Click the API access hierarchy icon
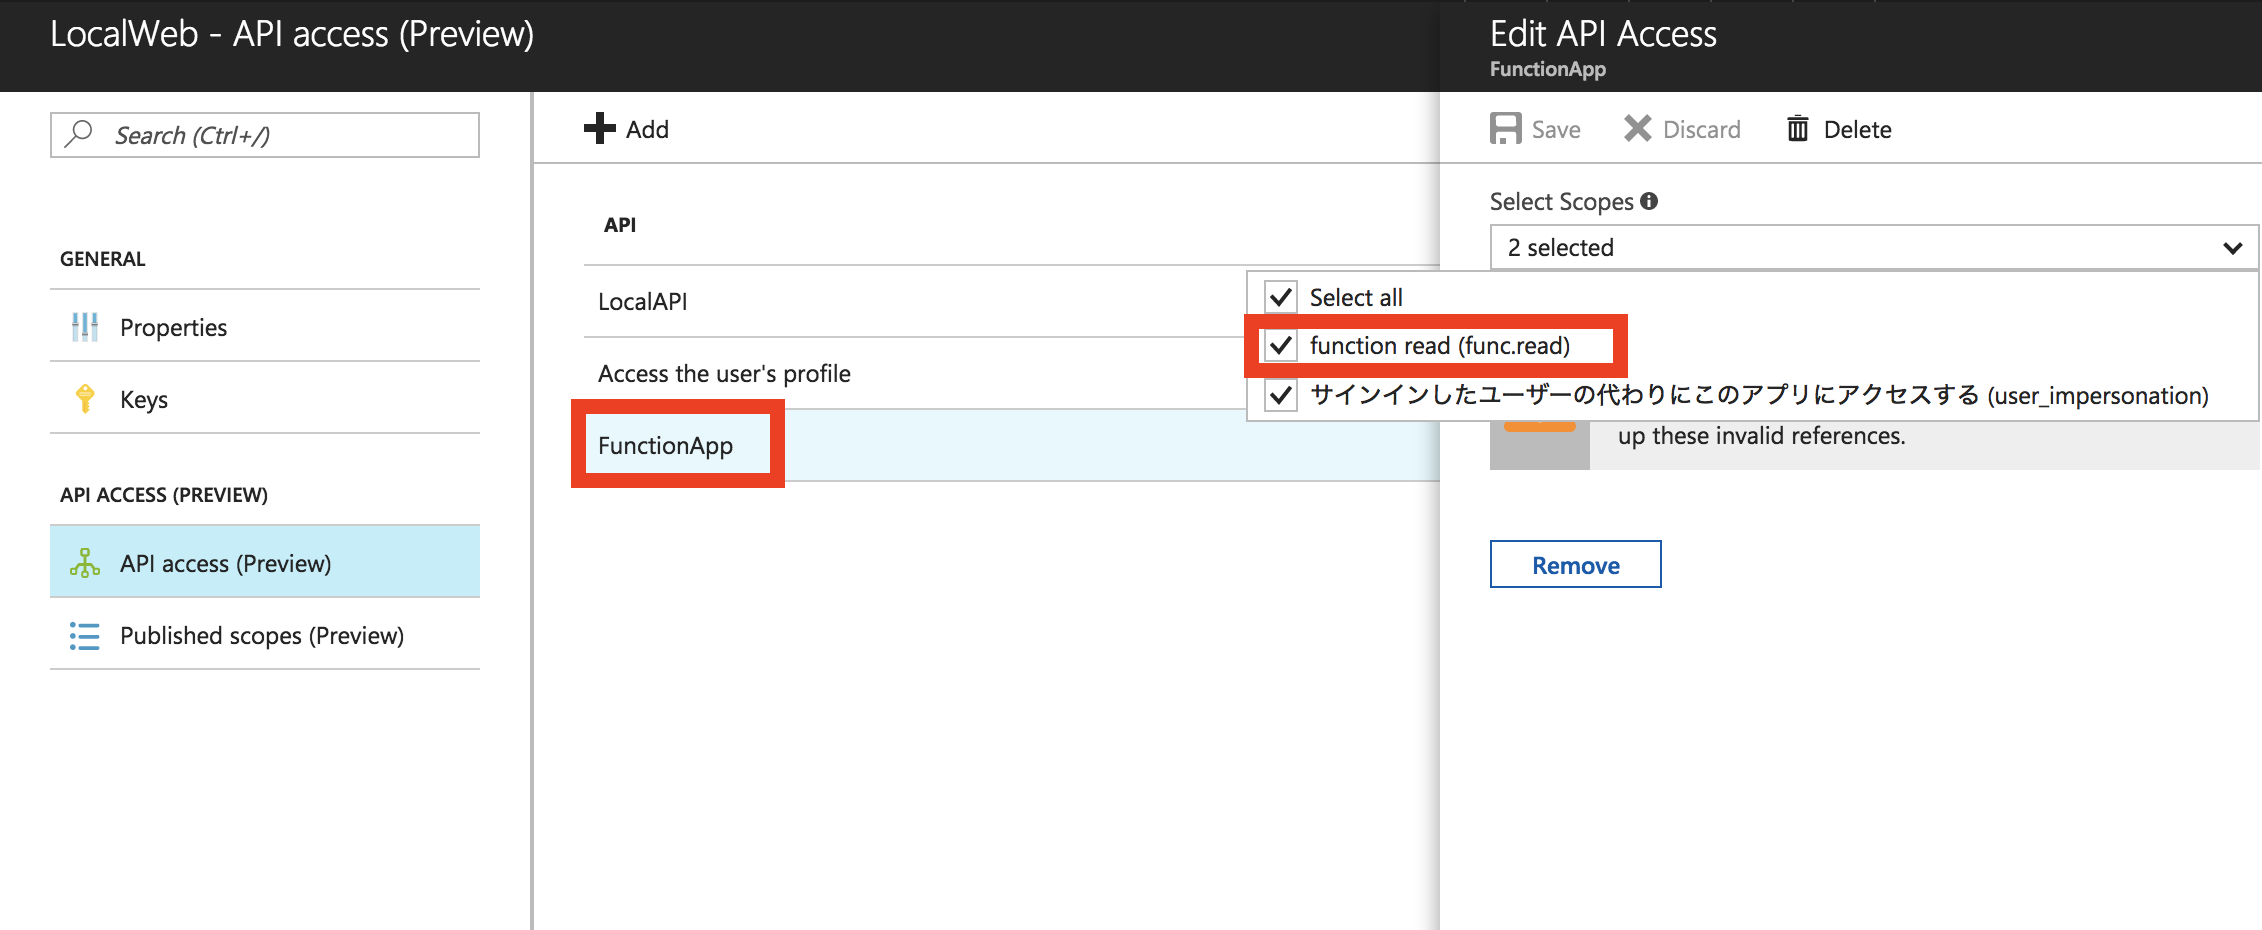The image size is (2262, 930). point(85,563)
